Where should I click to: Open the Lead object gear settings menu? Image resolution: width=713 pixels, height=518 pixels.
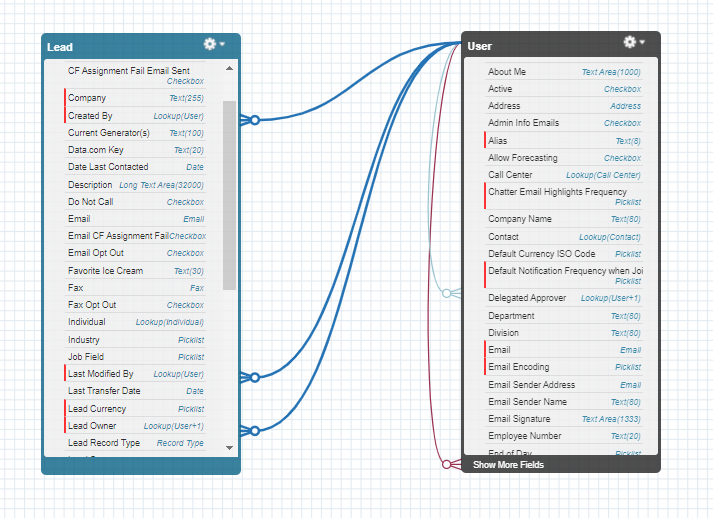click(x=214, y=44)
